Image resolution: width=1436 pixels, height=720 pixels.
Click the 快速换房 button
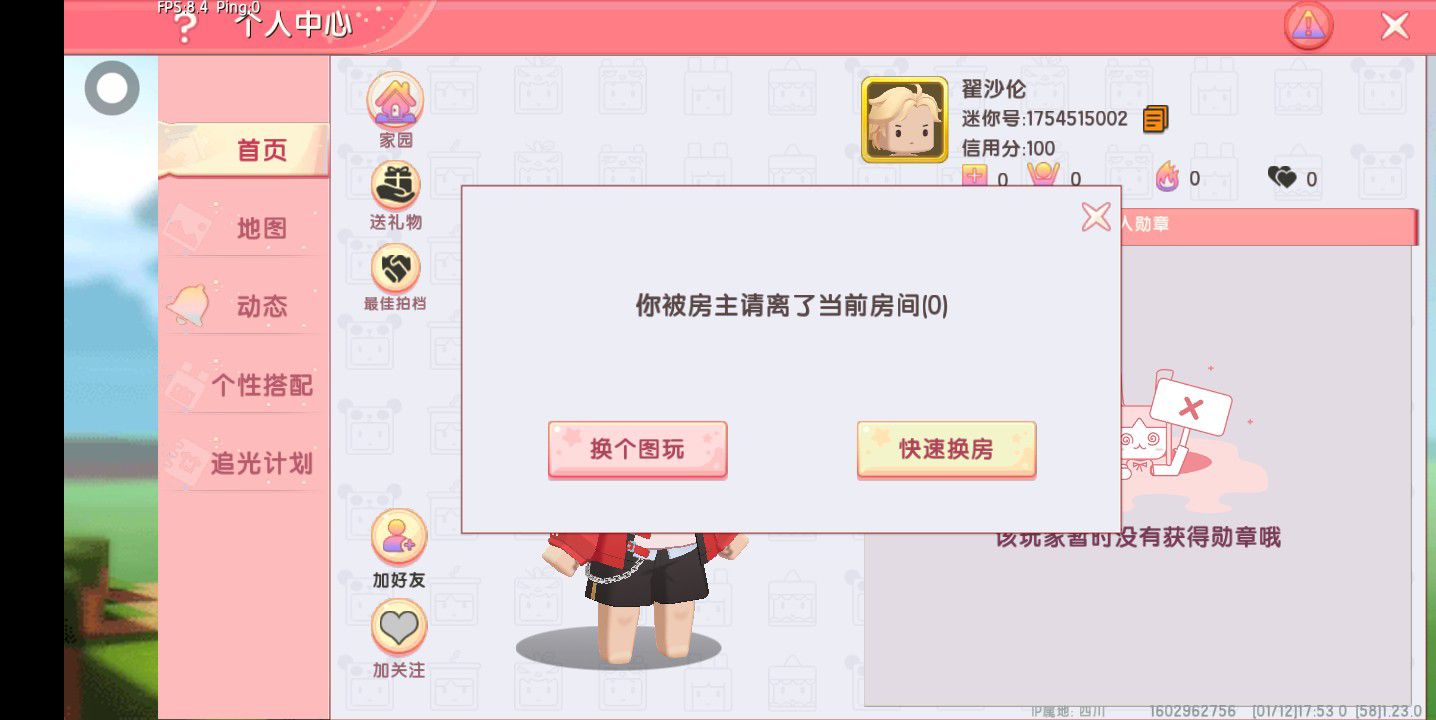tap(946, 449)
